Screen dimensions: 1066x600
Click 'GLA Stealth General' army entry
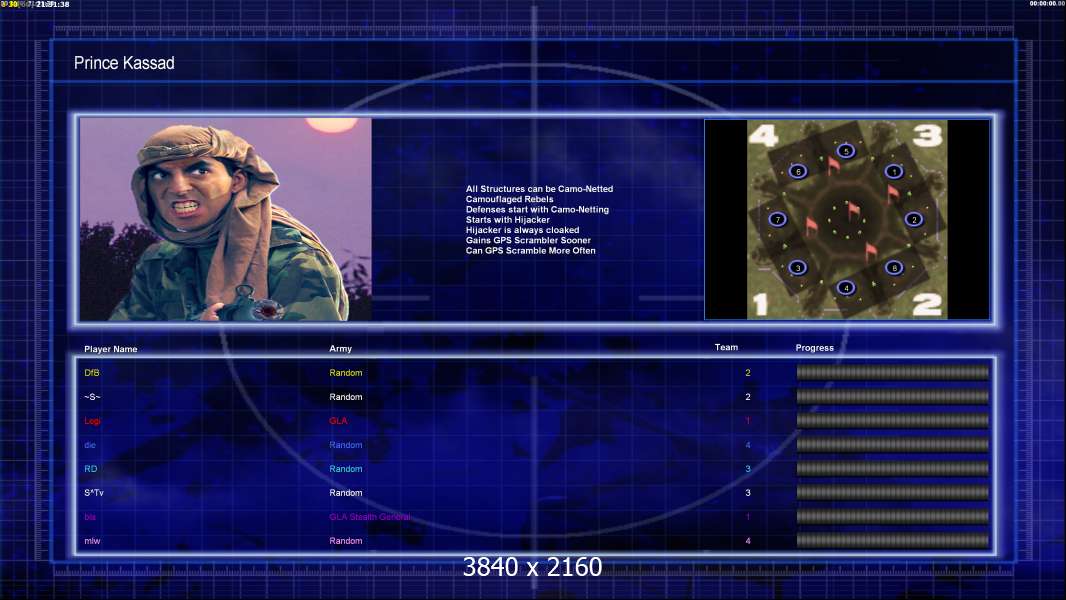coord(370,517)
